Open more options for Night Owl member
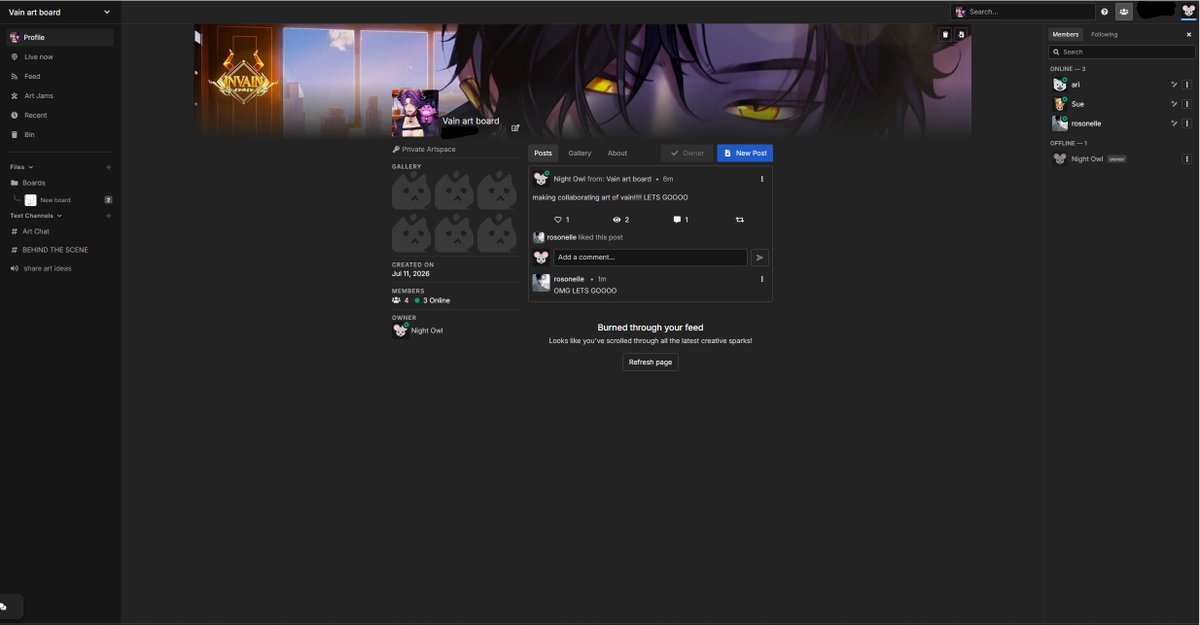 click(1187, 159)
